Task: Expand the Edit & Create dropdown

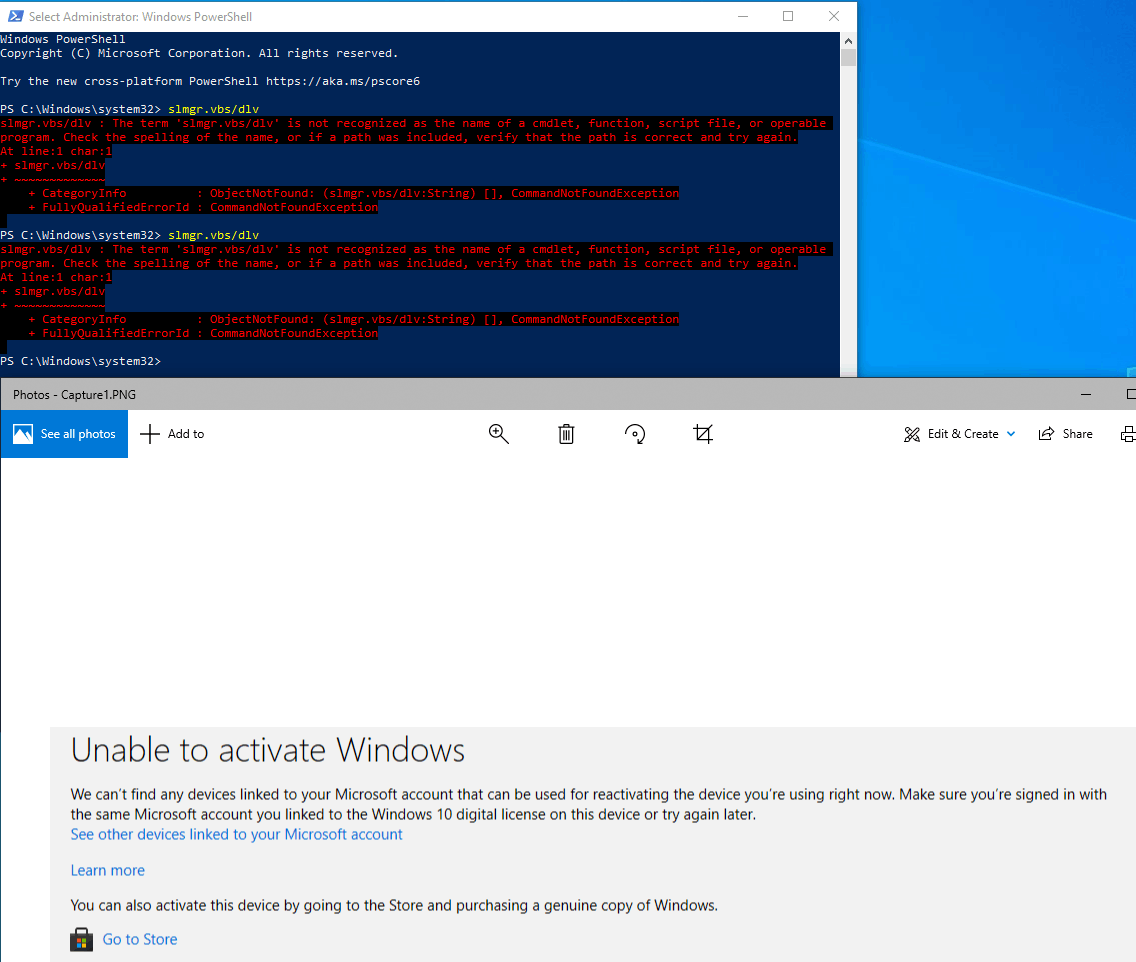Action: coord(1011,434)
